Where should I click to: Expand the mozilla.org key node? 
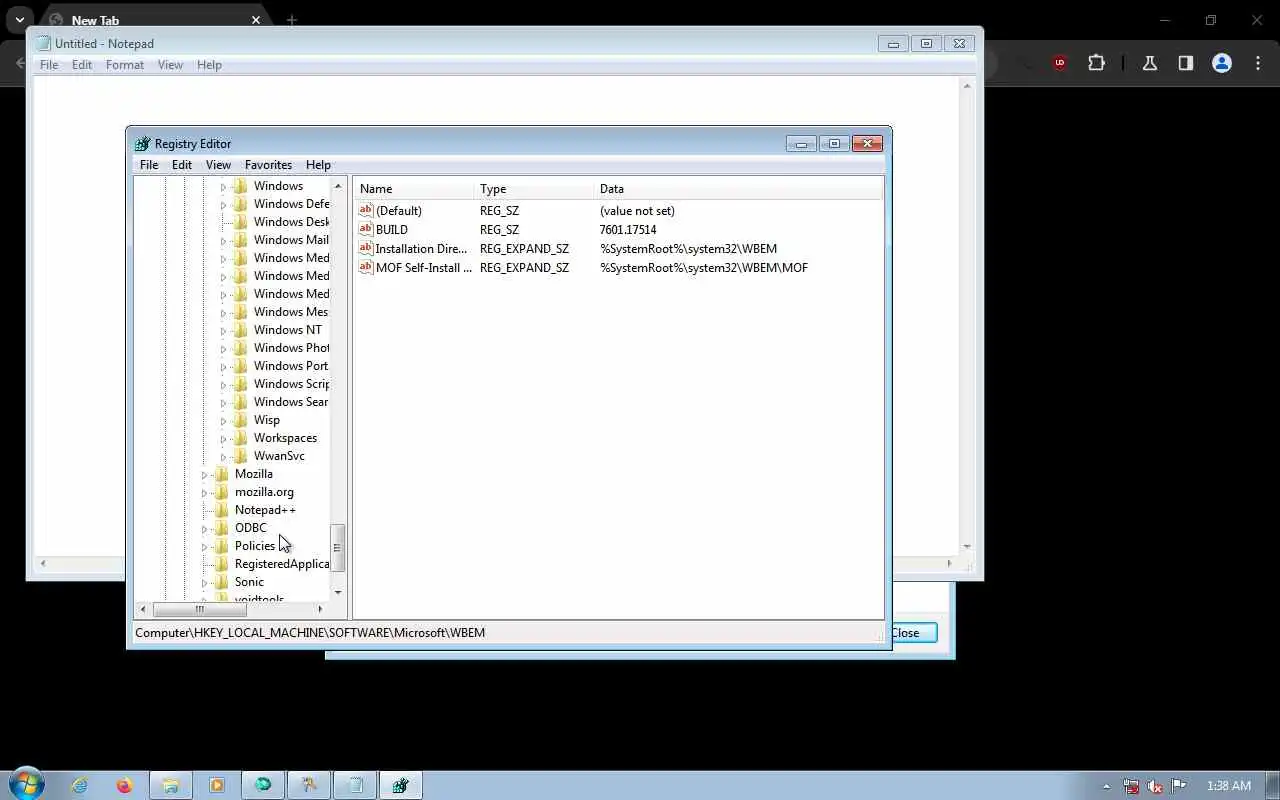[x=205, y=492]
